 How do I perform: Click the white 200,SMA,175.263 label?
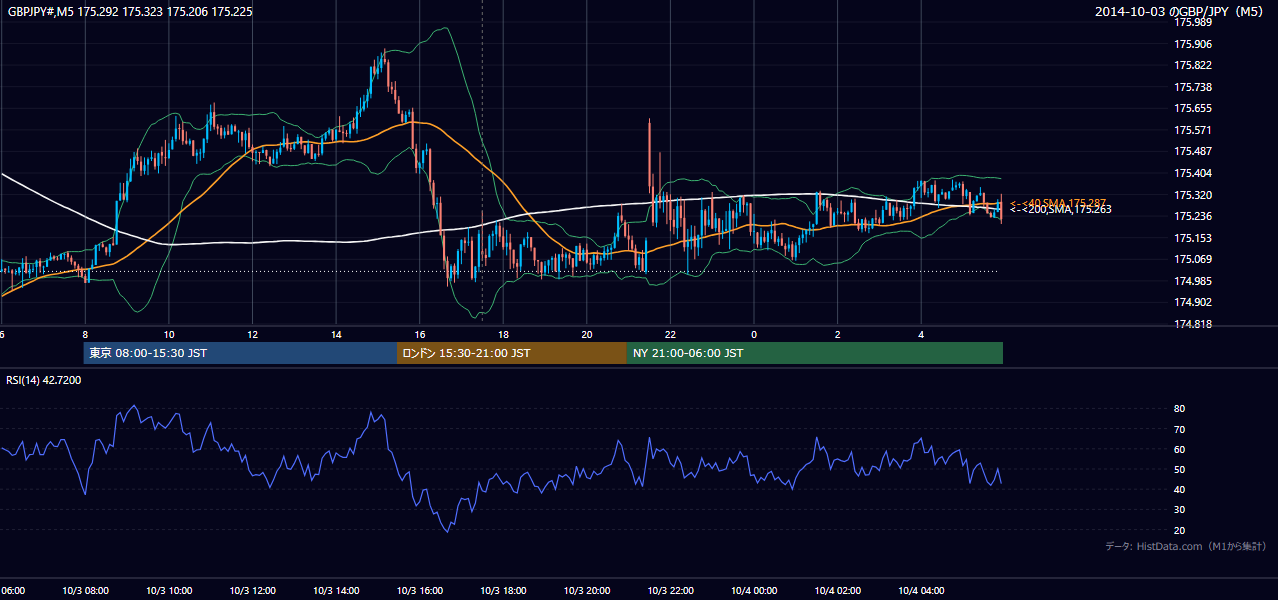pos(1060,210)
